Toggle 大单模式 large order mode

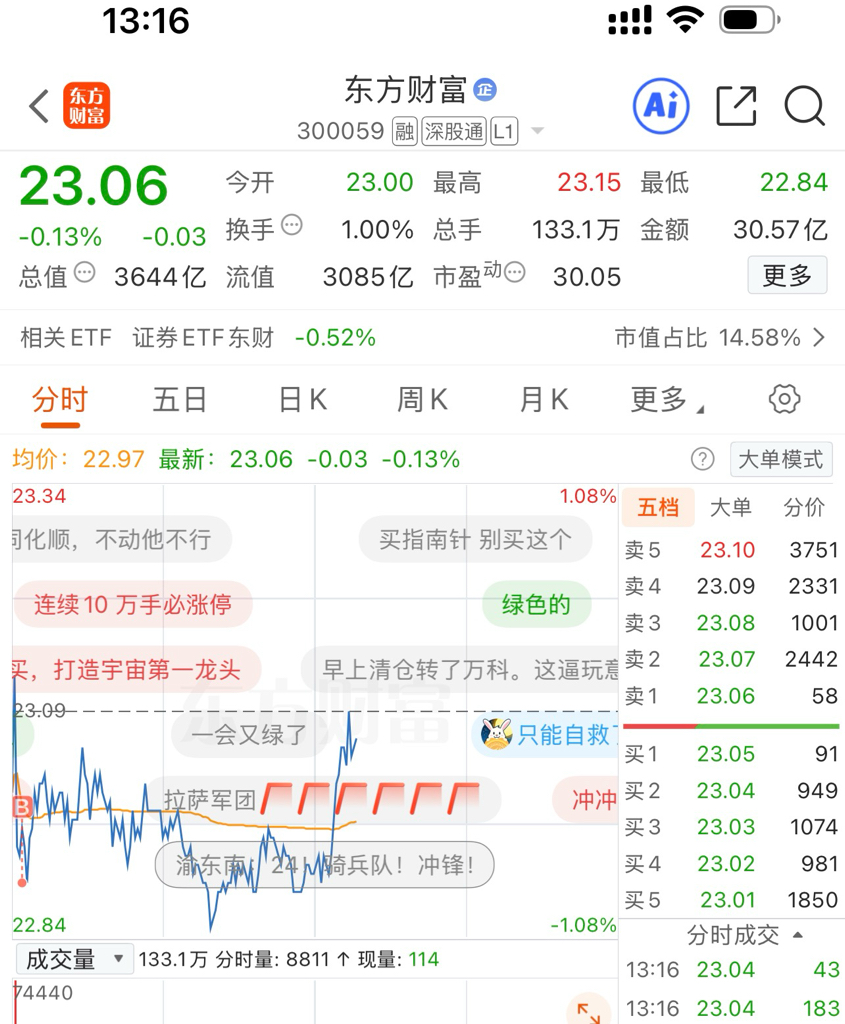click(x=781, y=459)
